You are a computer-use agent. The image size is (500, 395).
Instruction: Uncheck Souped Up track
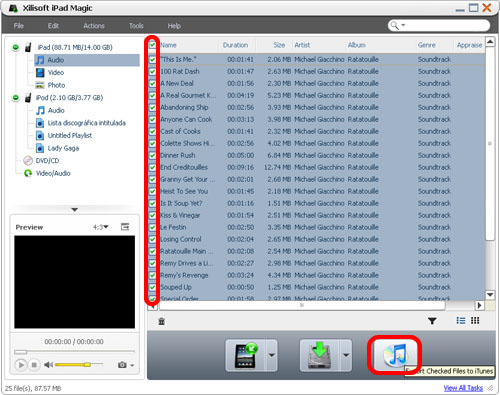pyautogui.click(x=152, y=287)
